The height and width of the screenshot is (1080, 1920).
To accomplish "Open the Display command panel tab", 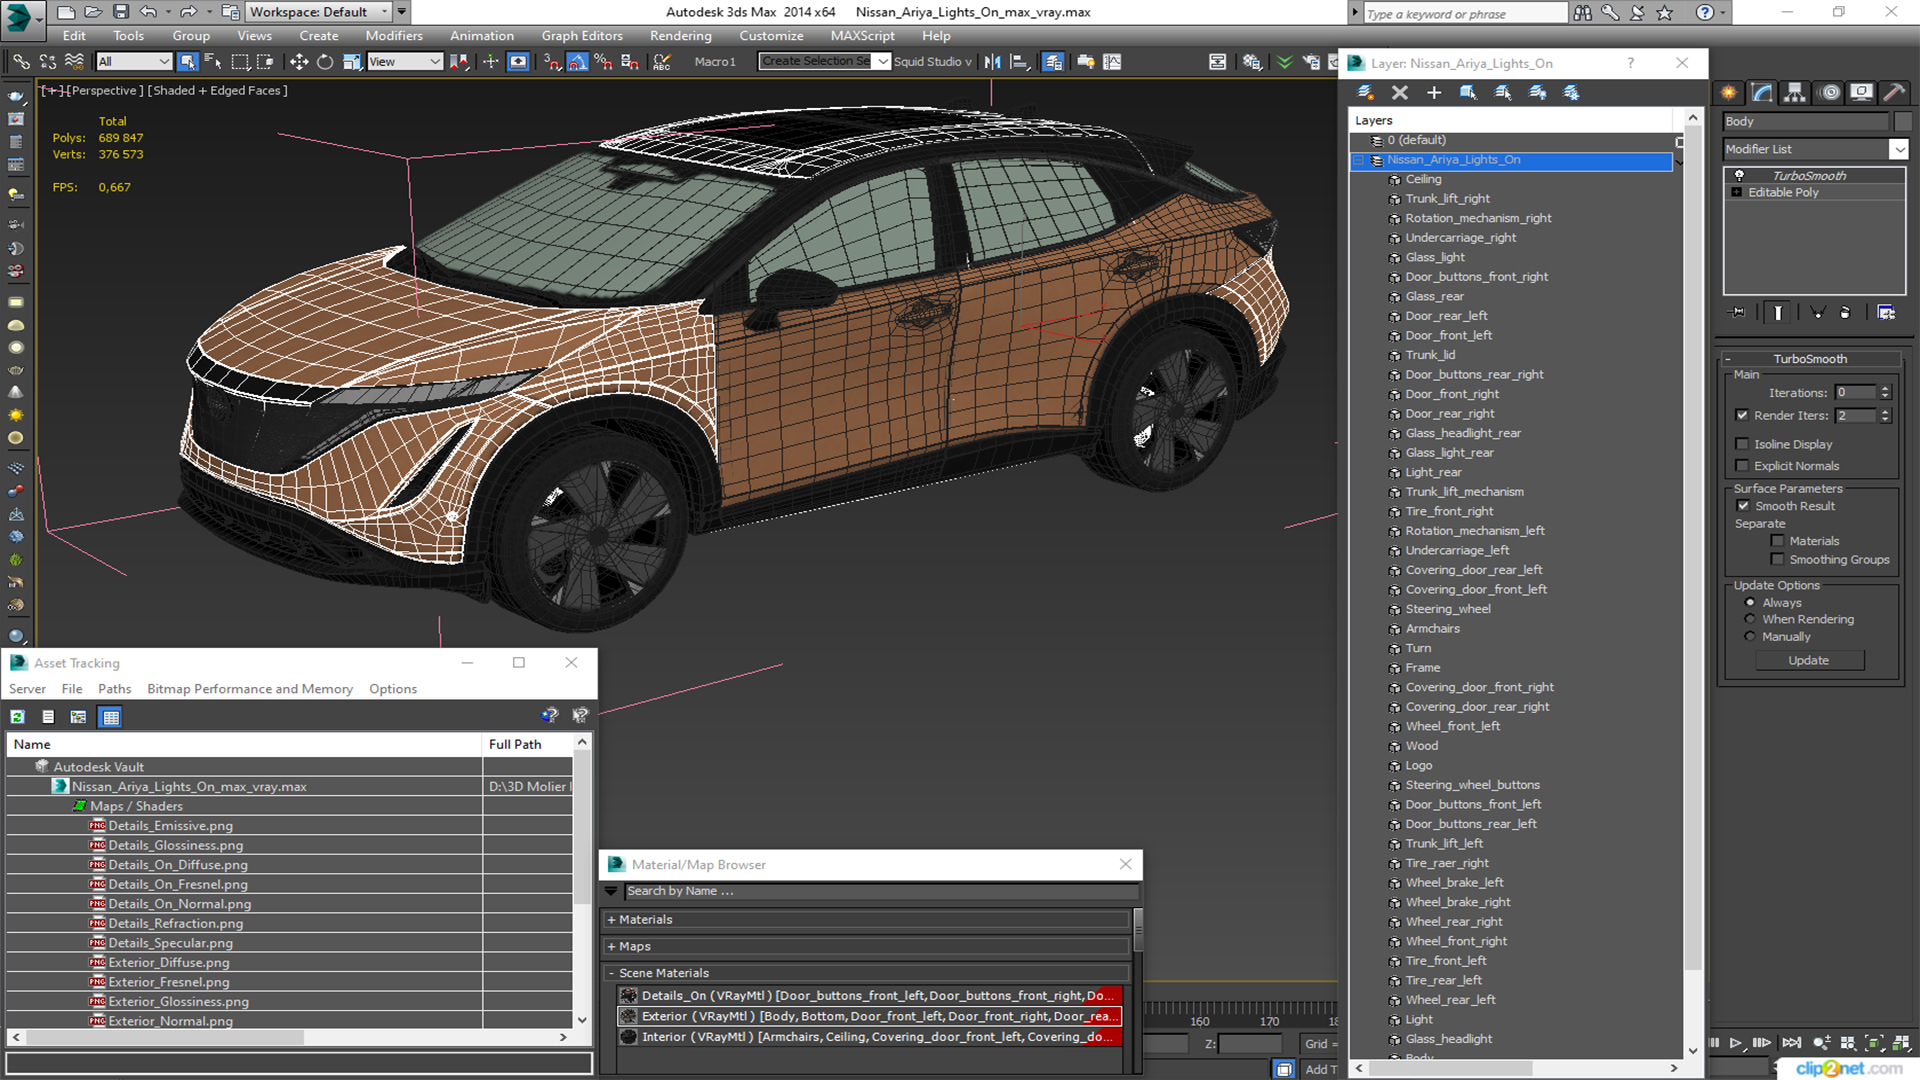I will tap(1862, 92).
